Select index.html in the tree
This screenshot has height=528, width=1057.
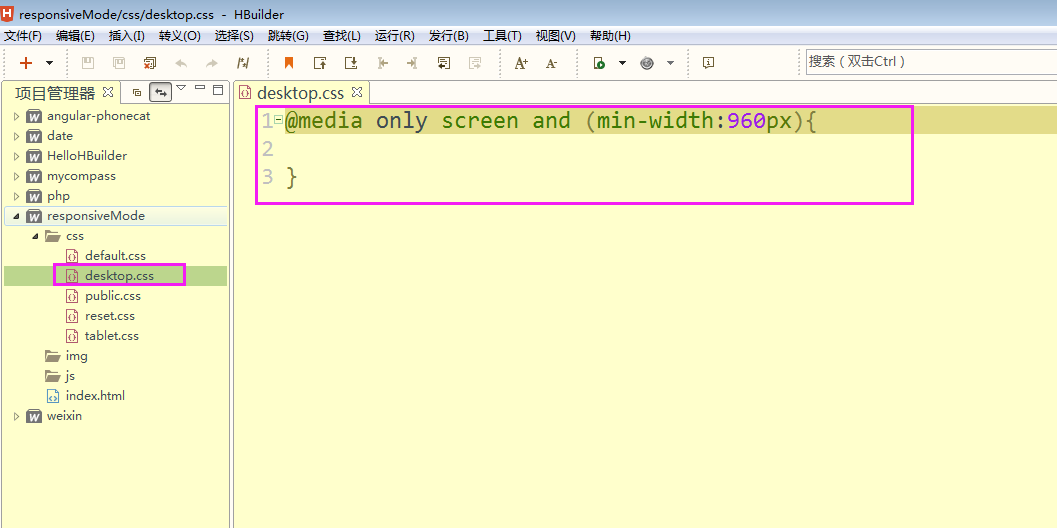[95, 396]
